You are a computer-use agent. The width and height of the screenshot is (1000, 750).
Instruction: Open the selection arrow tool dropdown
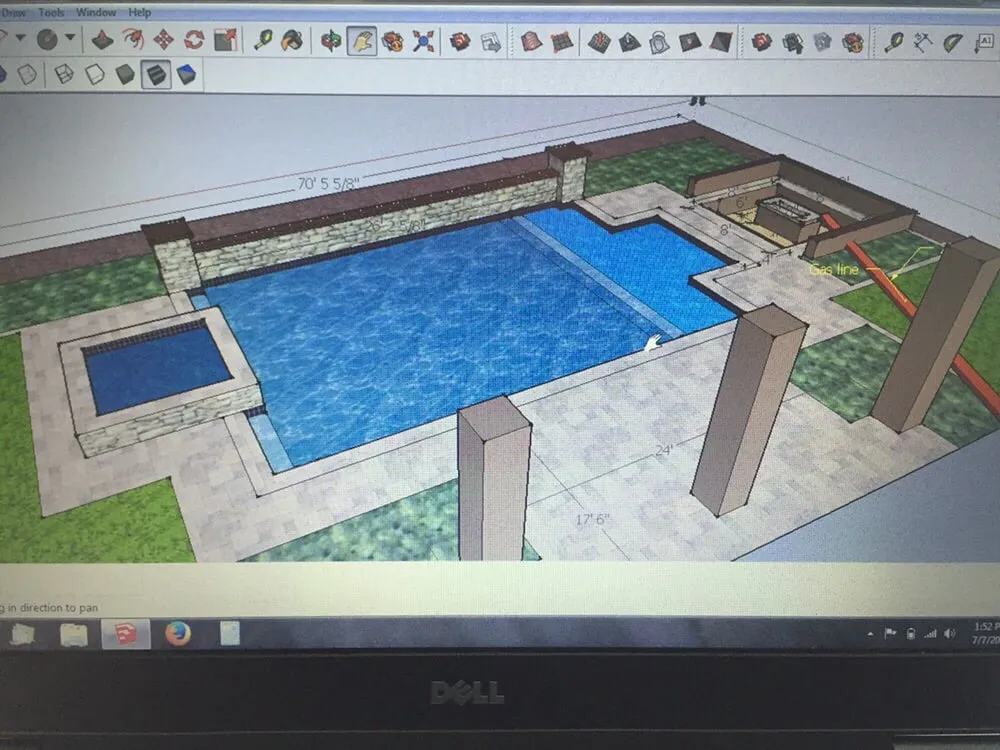tap(21, 38)
